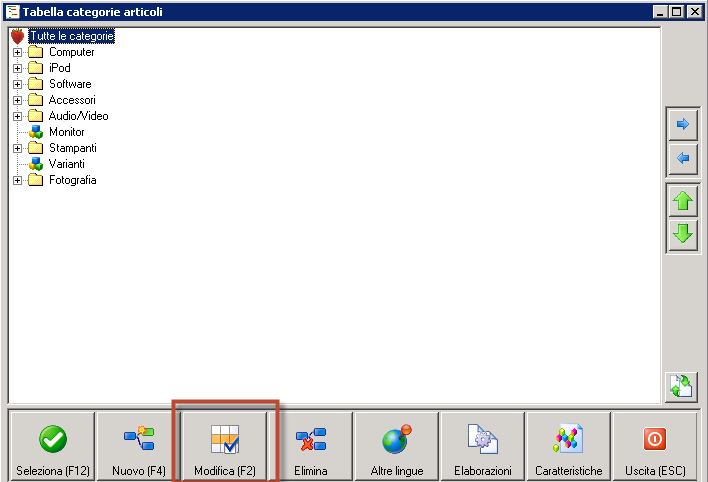The height and width of the screenshot is (482, 708).
Task: Select the Software category label
Action: pos(70,84)
